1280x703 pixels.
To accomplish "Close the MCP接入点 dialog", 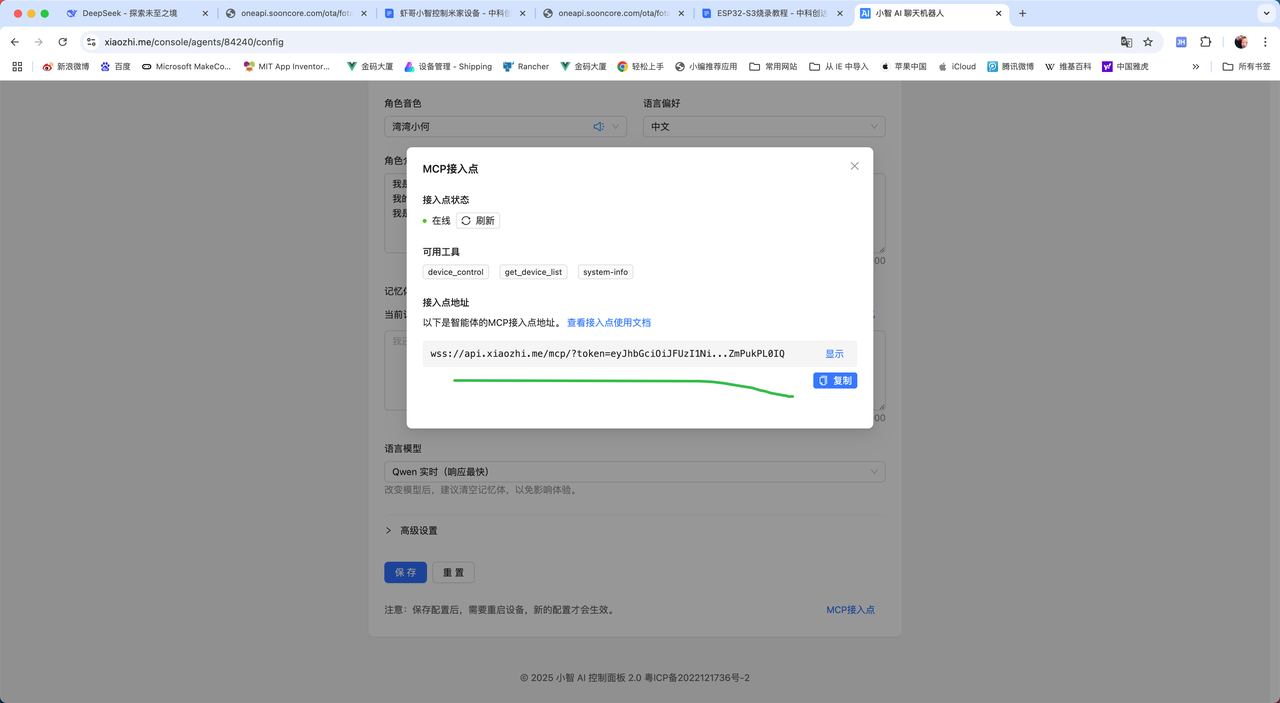I will coord(854,166).
